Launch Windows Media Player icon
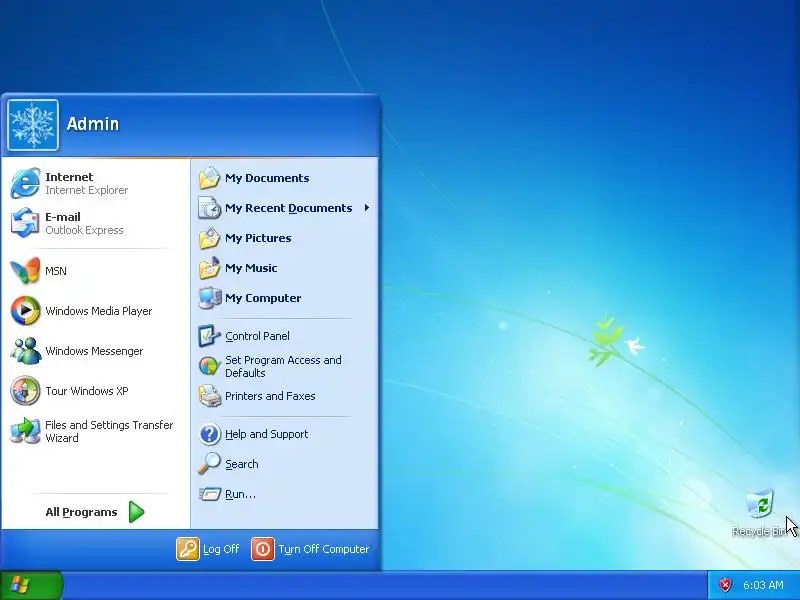Viewport: 800px width, 600px height. 25,311
